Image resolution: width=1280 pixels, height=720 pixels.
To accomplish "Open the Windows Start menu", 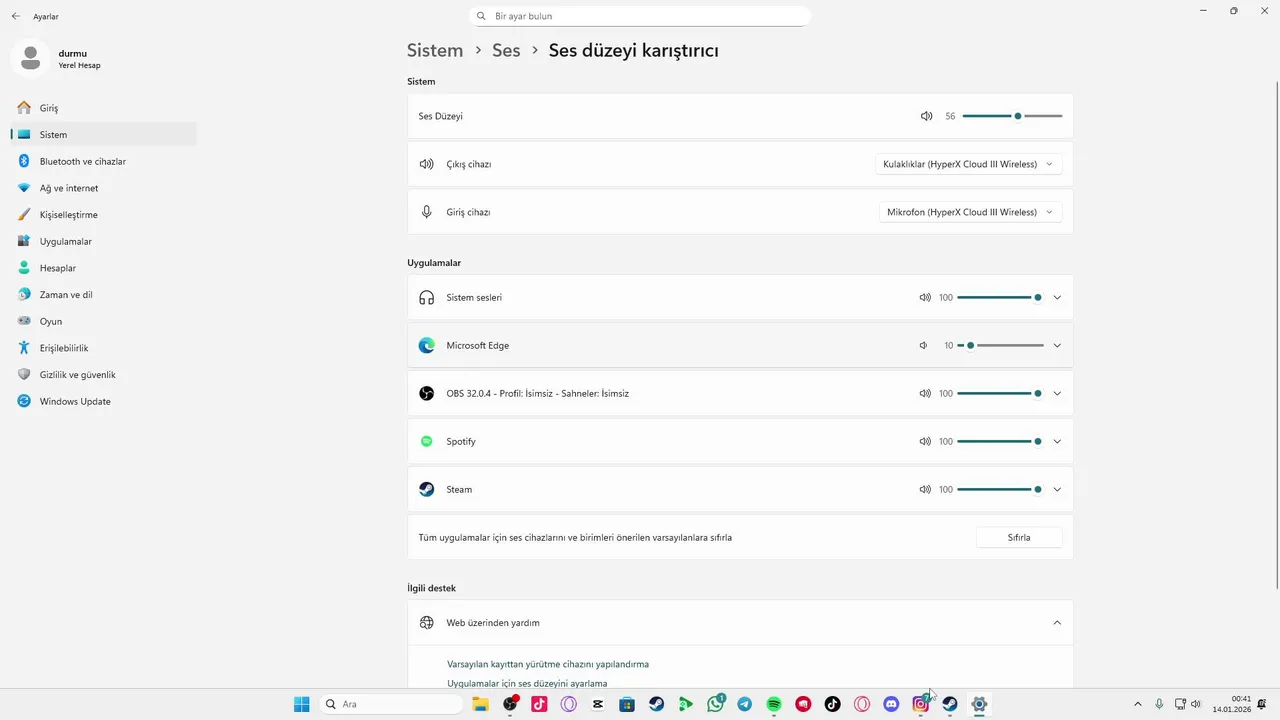I will click(x=302, y=704).
